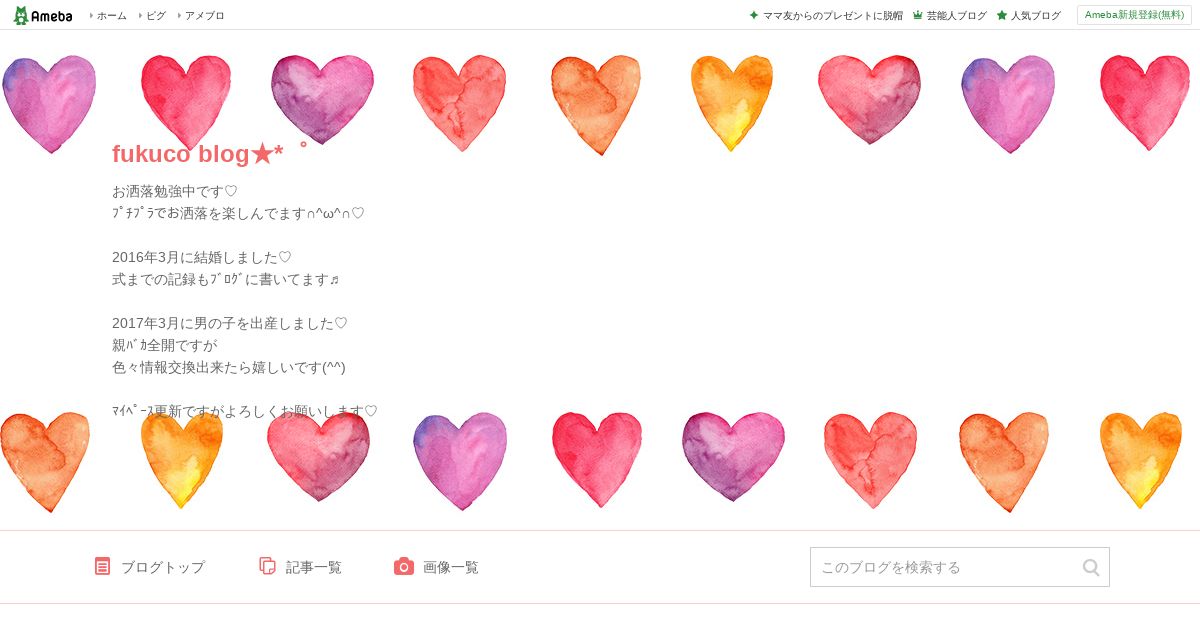Open the ママ友からのプレゼントに脱帽 headline link
The height and width of the screenshot is (630, 1200).
(x=832, y=15)
